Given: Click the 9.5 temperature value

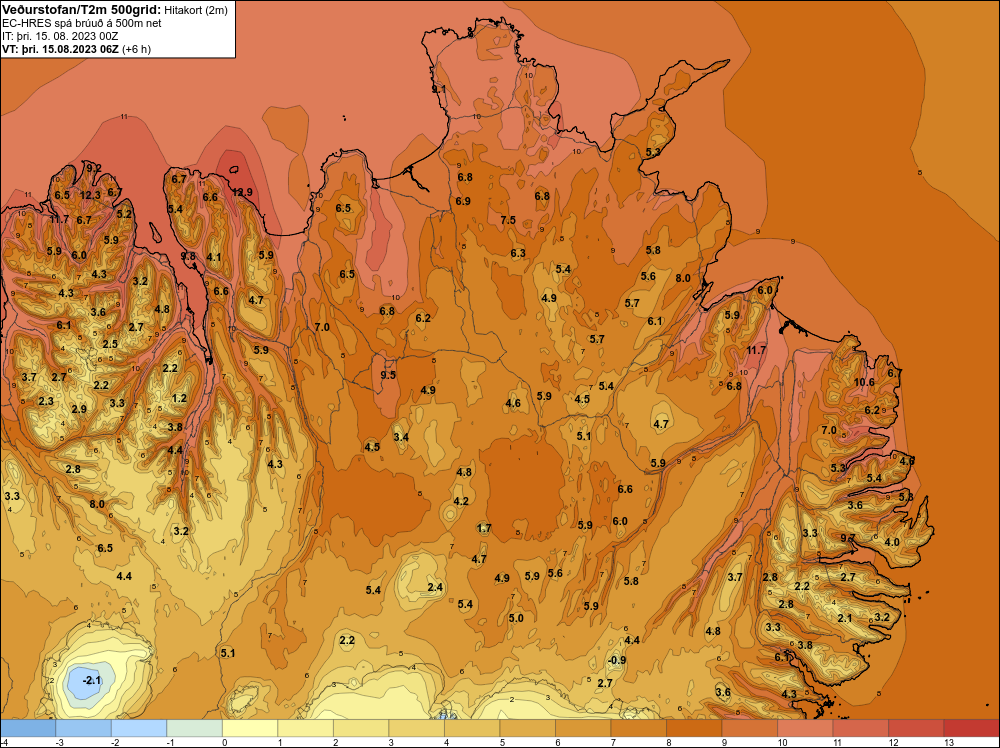Looking at the screenshot, I should coord(388,375).
